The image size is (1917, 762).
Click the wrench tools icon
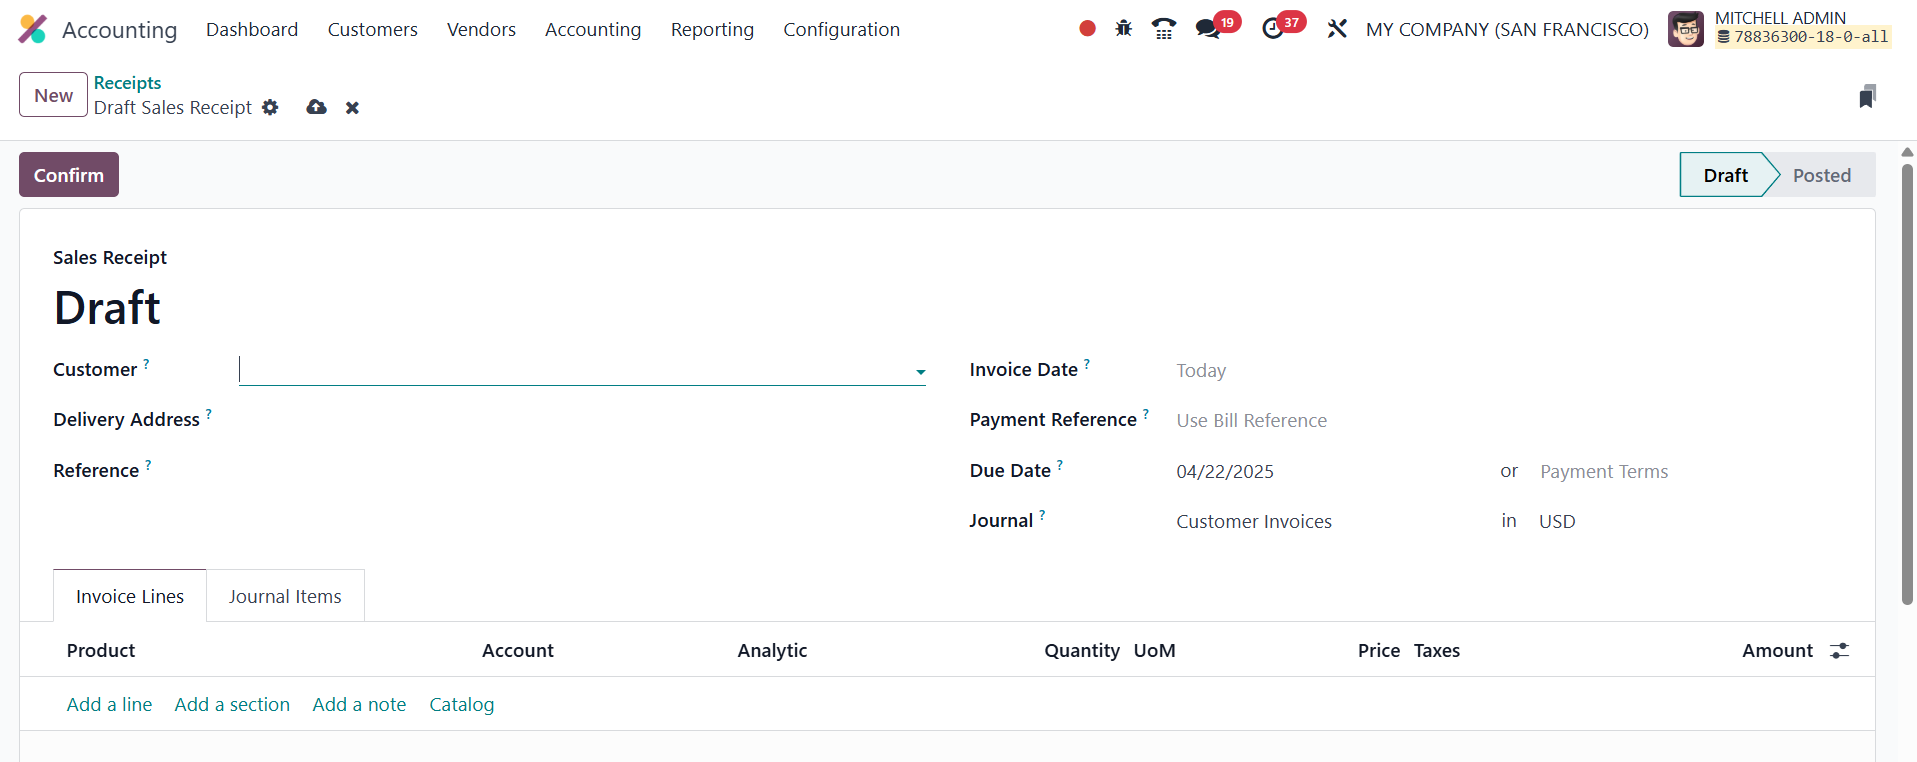(x=1337, y=29)
